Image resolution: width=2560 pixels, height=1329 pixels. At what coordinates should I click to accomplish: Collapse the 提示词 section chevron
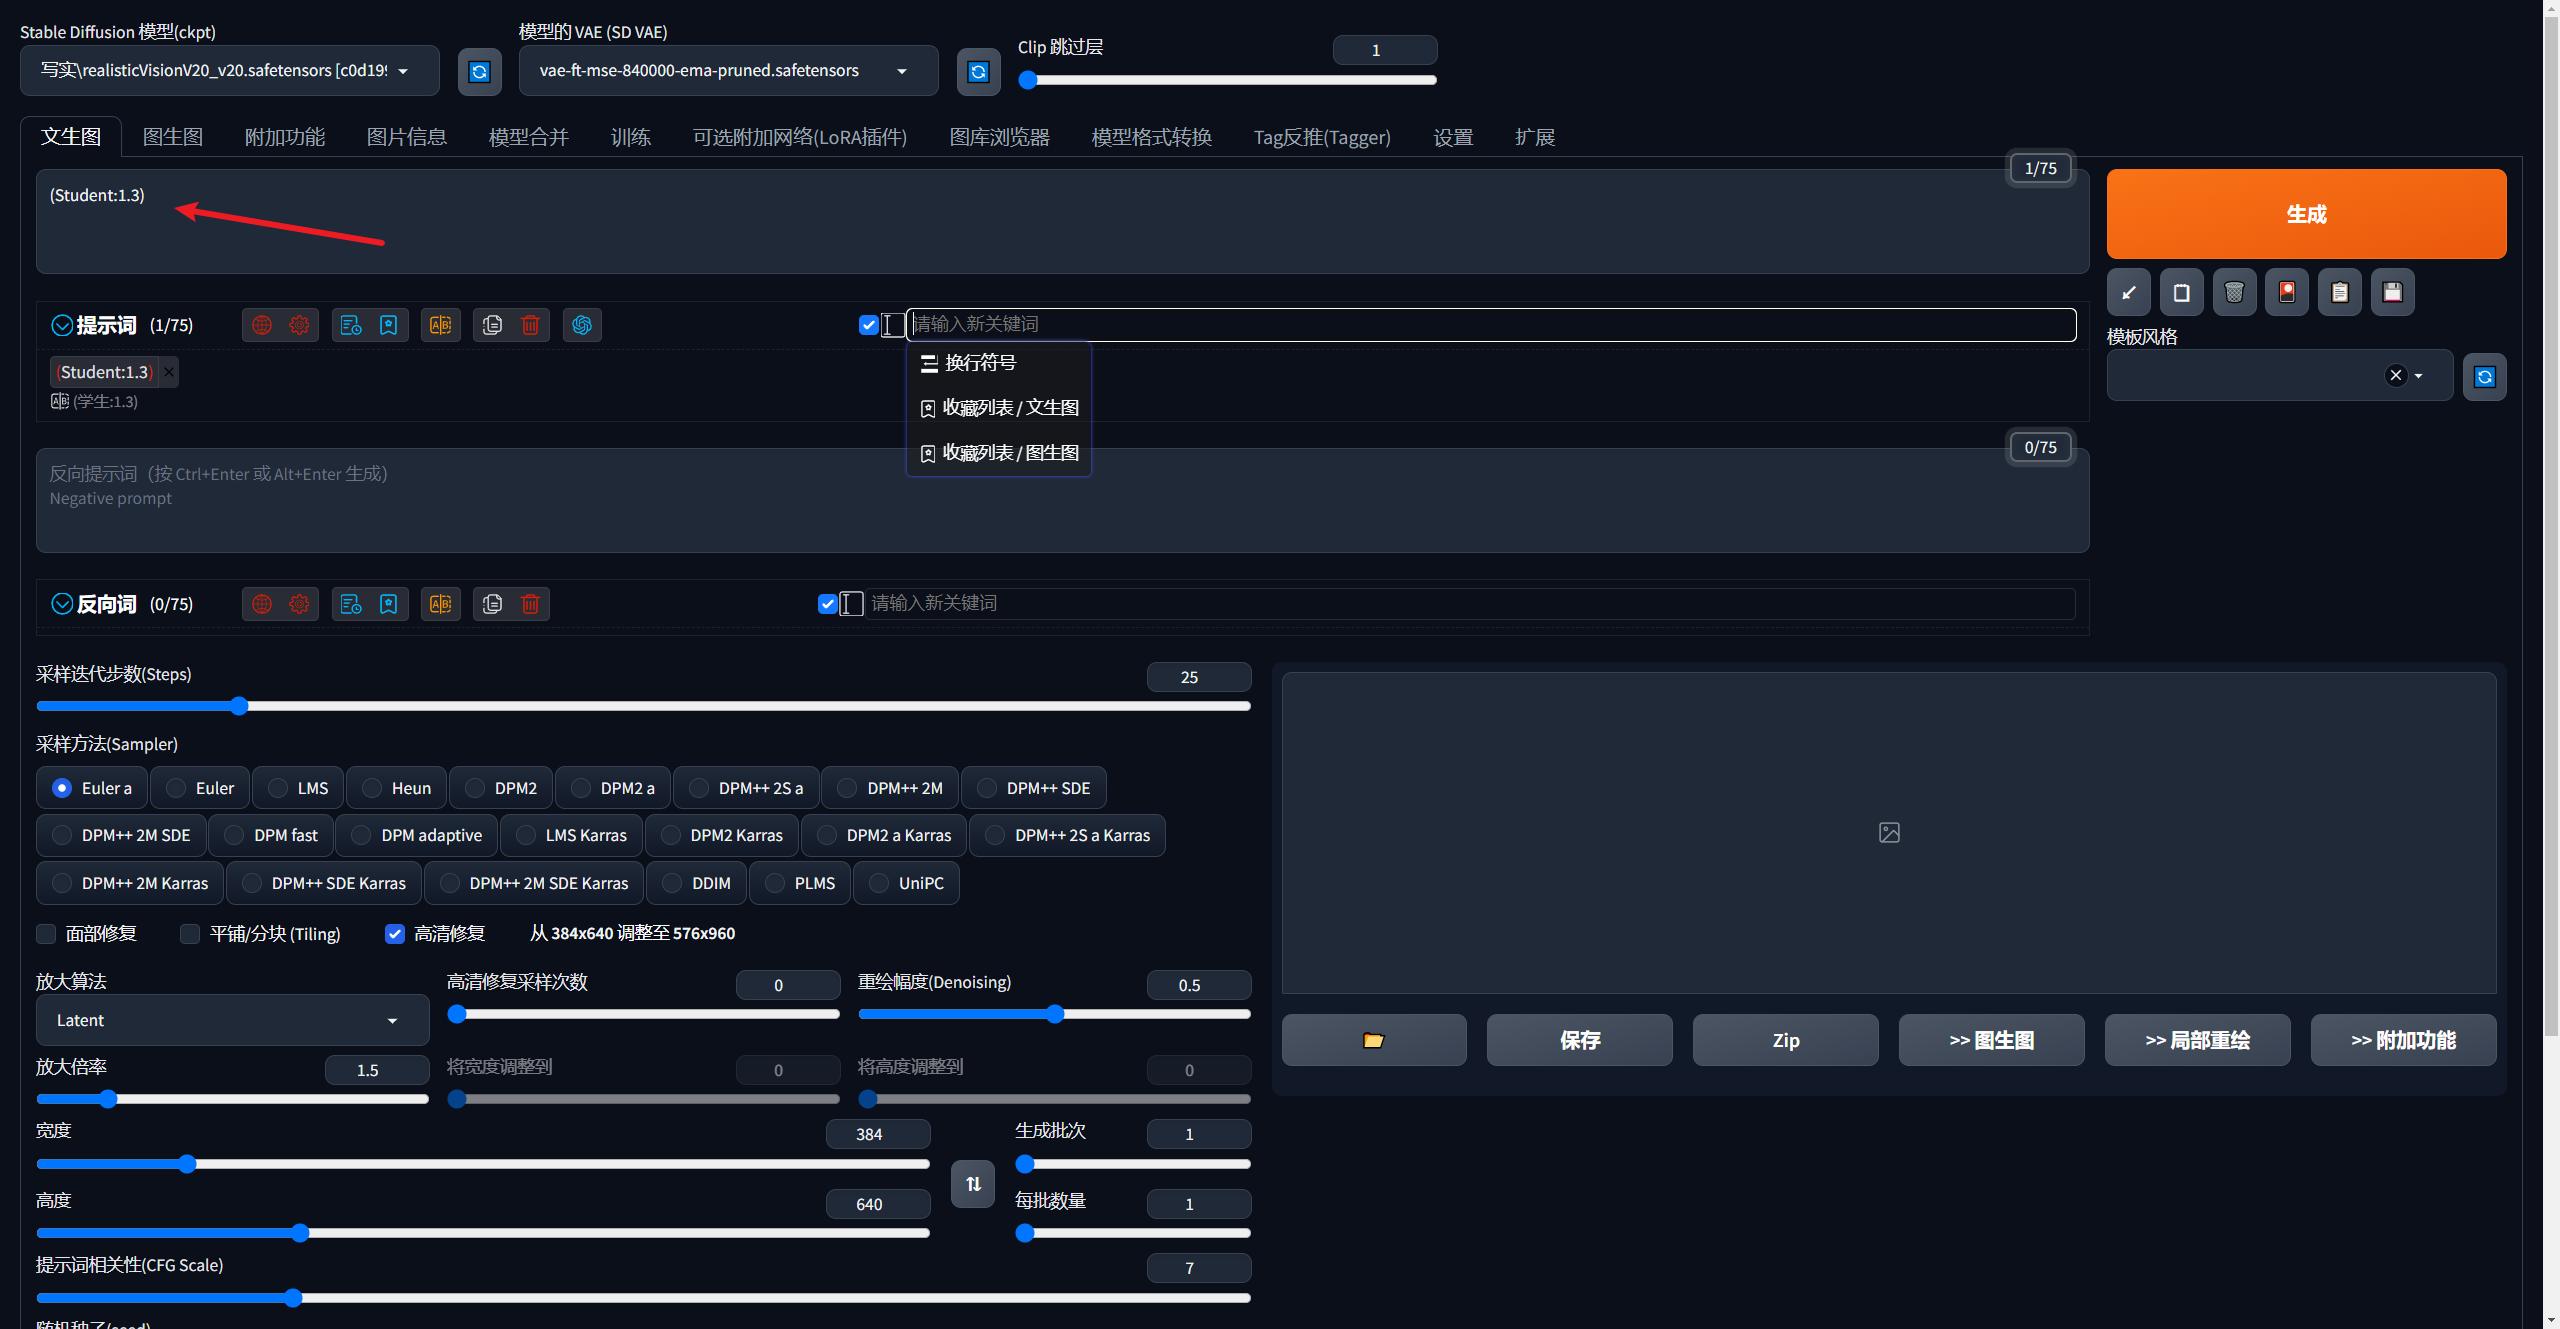point(62,325)
